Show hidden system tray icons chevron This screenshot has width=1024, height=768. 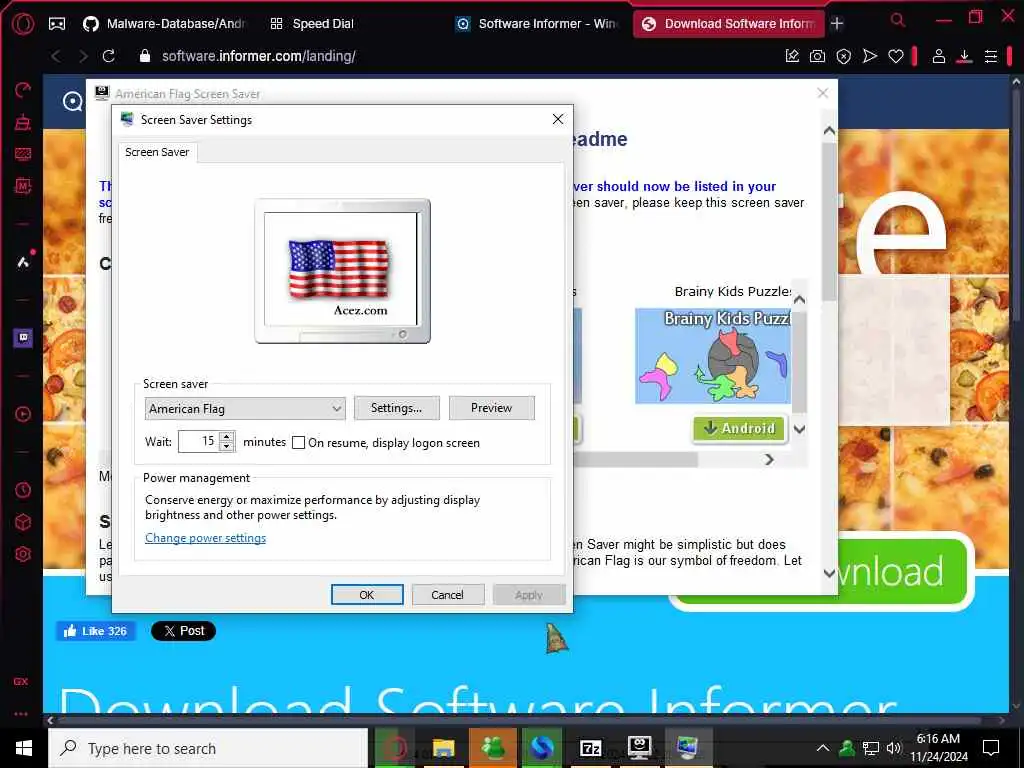coord(823,748)
